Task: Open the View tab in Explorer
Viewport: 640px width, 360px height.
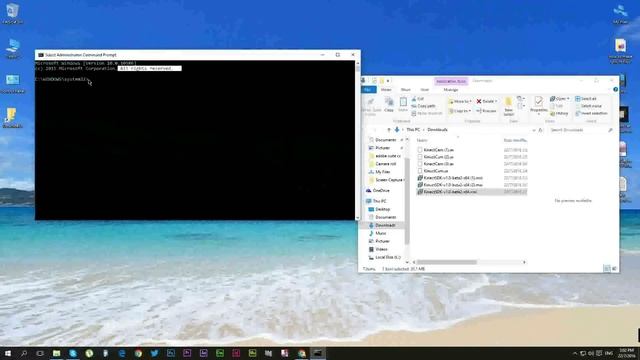Action: coord(424,89)
